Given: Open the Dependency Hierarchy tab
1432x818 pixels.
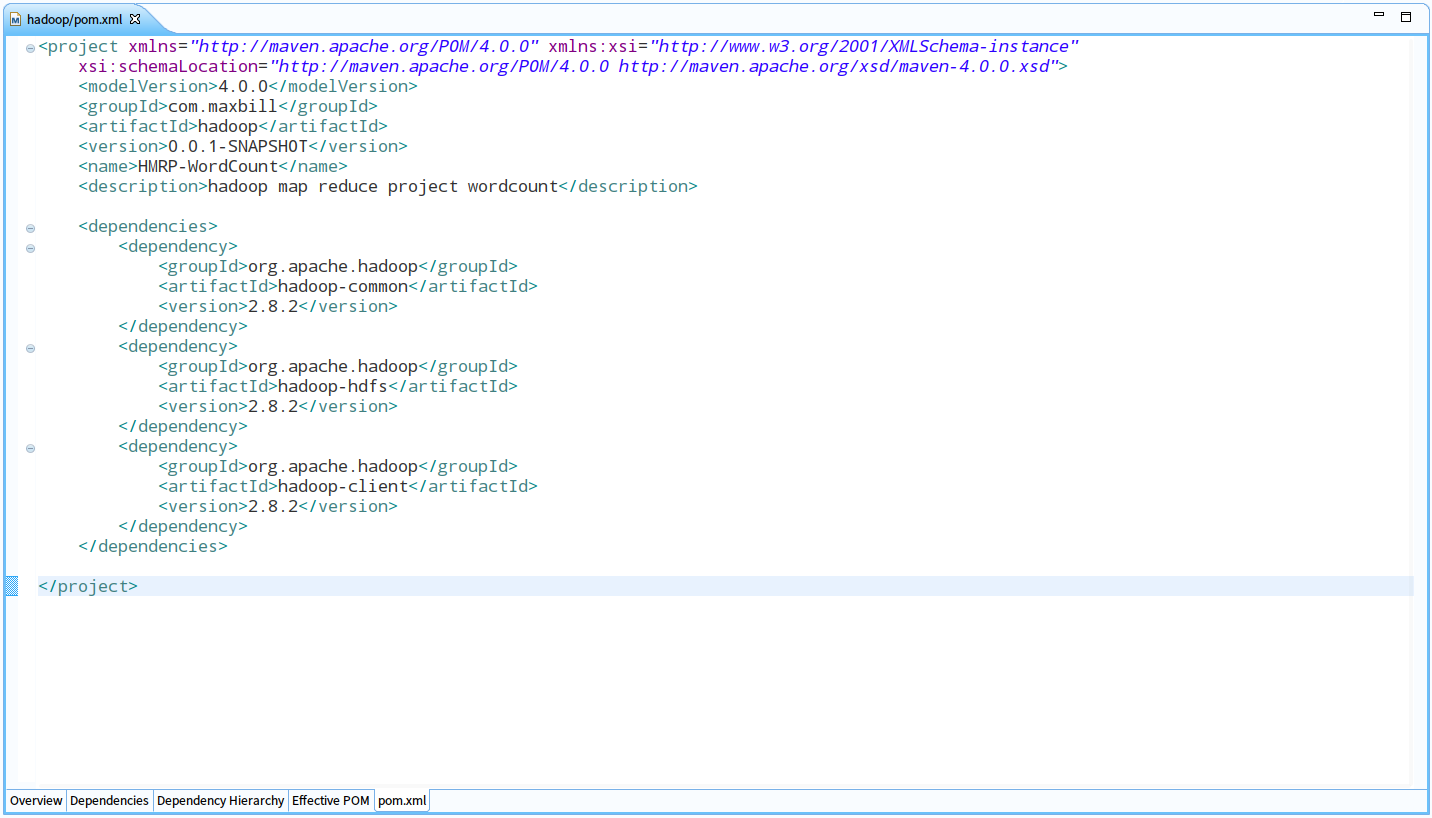Looking at the screenshot, I should click(220, 801).
